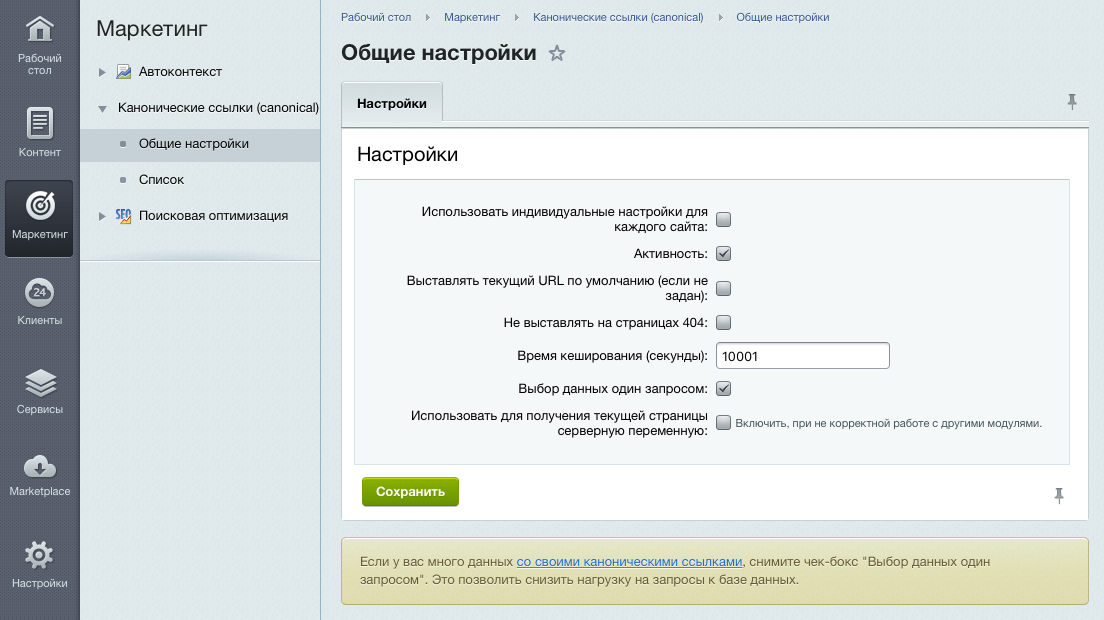Add Общие настройки to favorites via star icon
The height and width of the screenshot is (620, 1104).
[x=557, y=54]
